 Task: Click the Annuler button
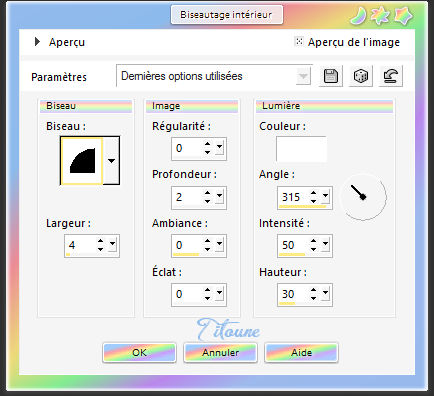[x=220, y=353]
